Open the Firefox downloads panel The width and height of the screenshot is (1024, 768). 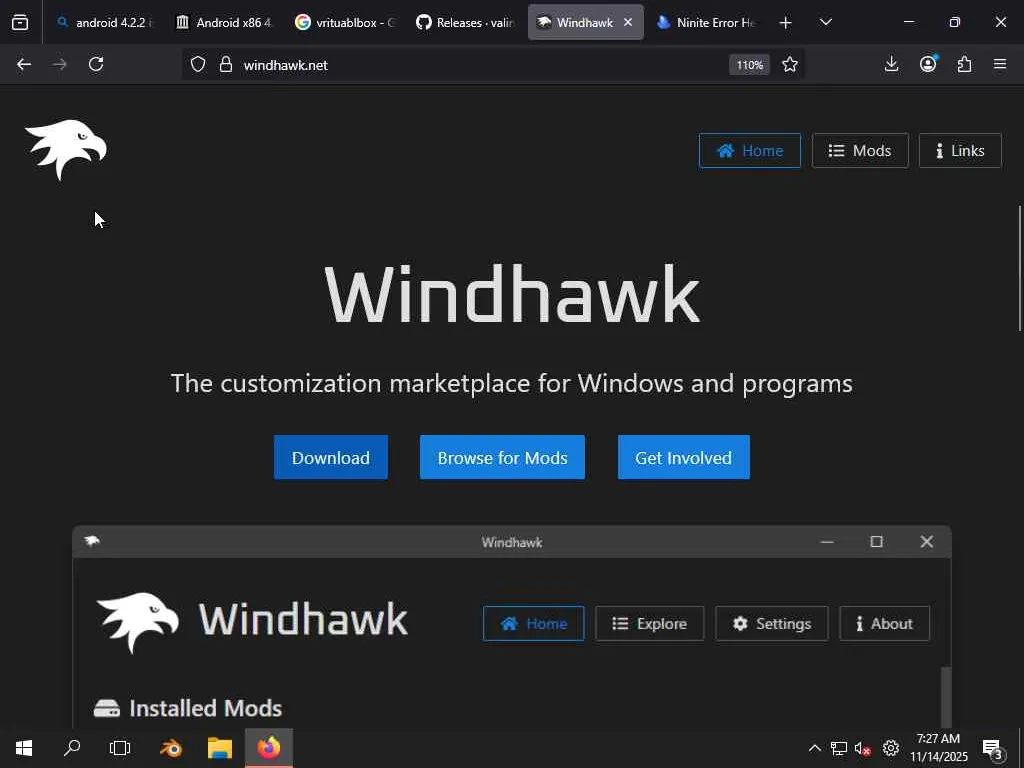point(891,64)
